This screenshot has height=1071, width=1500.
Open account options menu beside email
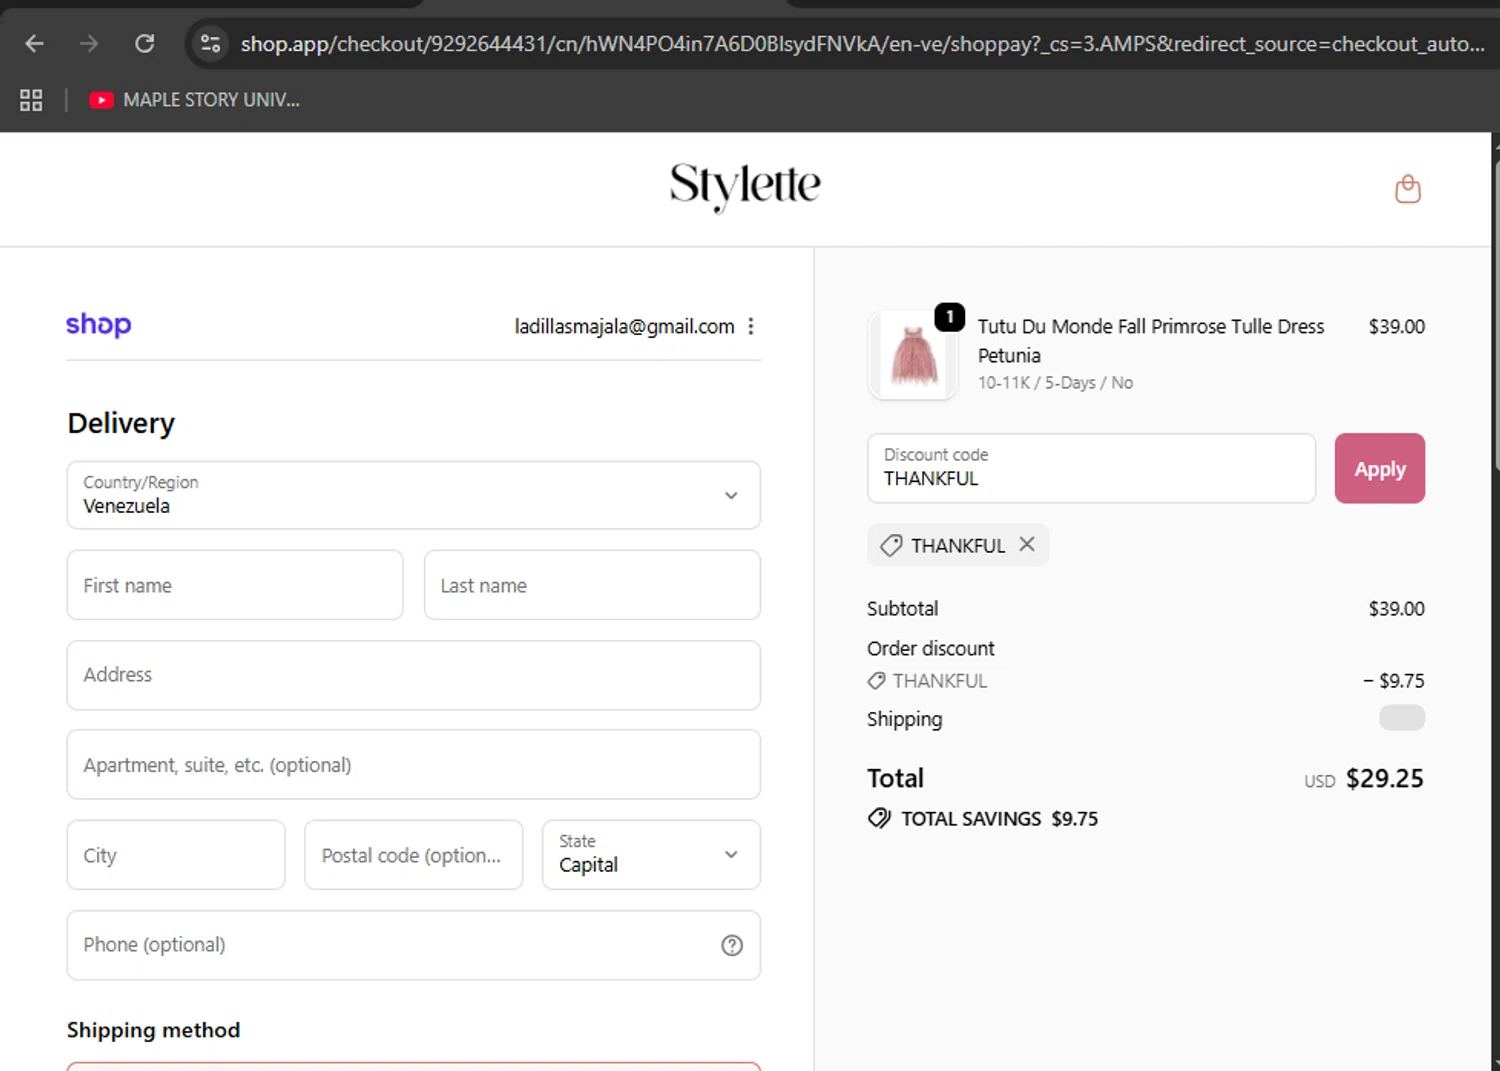pos(751,326)
